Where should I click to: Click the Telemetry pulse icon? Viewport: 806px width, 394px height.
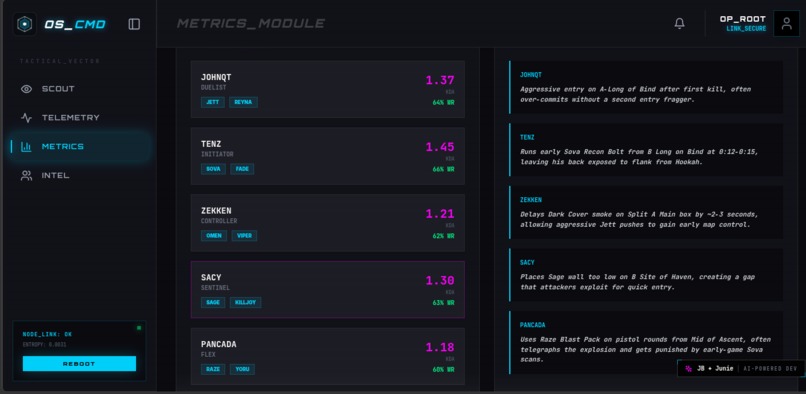point(26,118)
